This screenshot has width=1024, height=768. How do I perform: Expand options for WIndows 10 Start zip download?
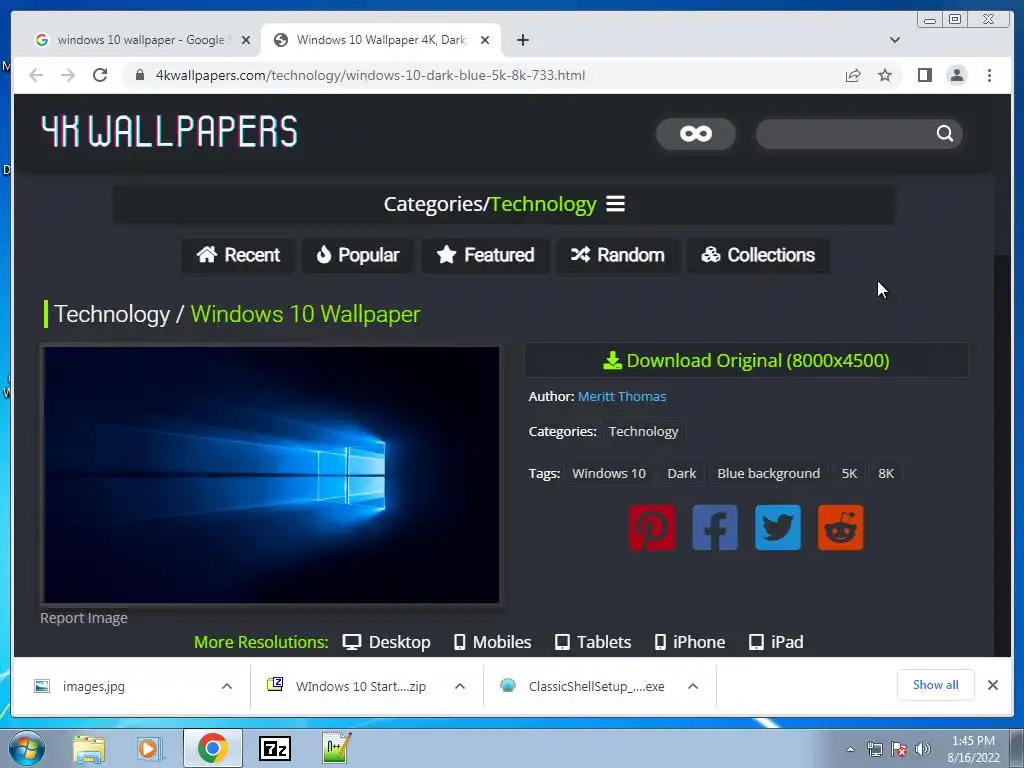coord(460,686)
